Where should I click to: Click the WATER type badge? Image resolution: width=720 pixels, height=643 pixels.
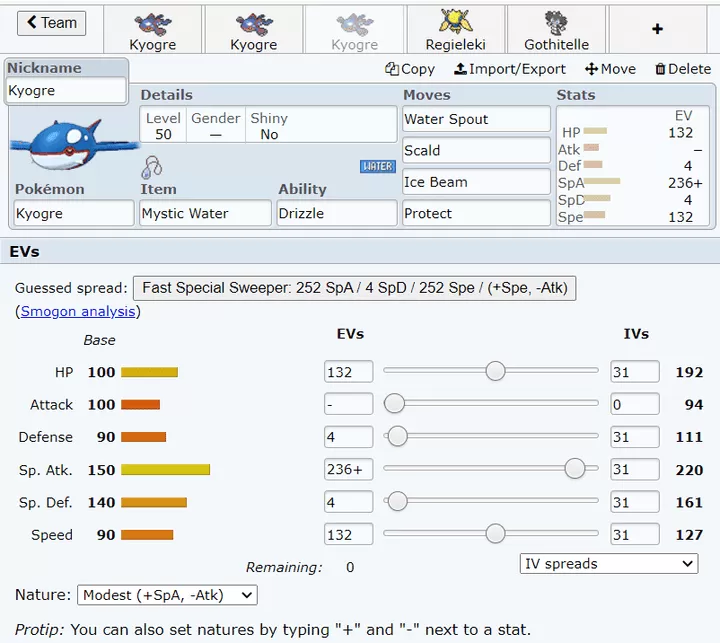[377, 166]
